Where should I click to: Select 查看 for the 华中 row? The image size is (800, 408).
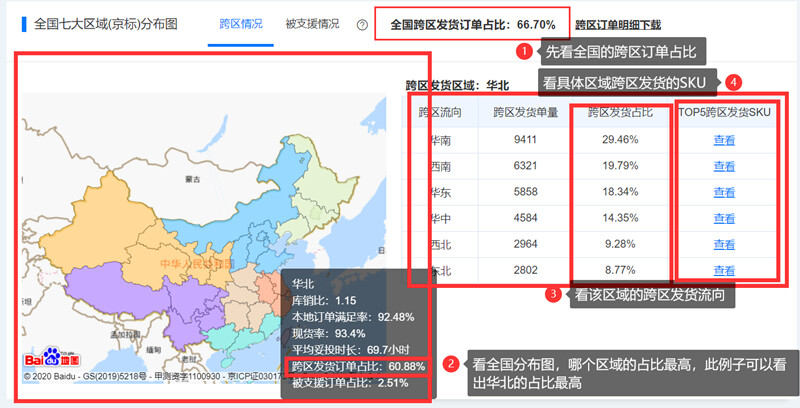click(724, 218)
